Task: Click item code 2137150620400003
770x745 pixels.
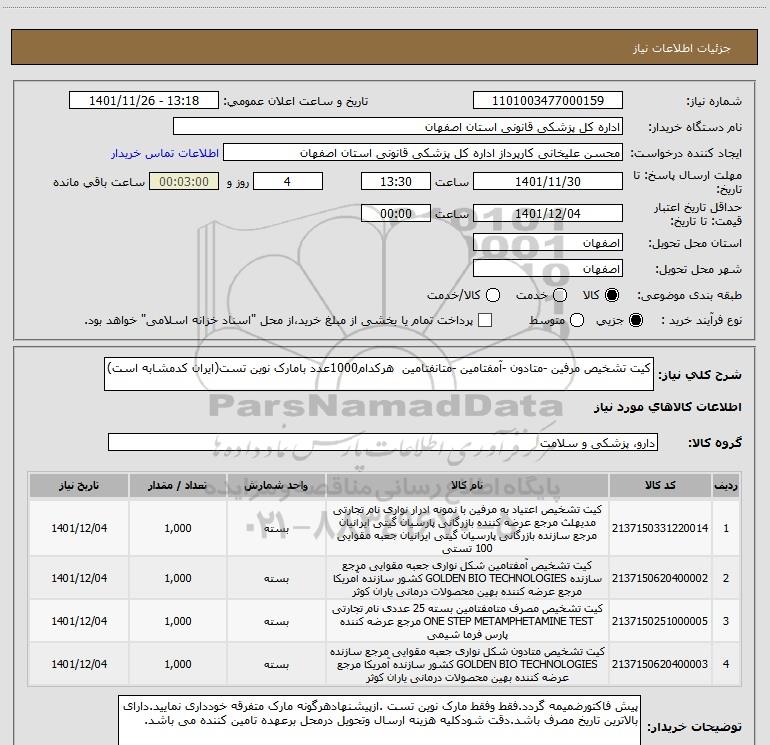Action: [660, 664]
